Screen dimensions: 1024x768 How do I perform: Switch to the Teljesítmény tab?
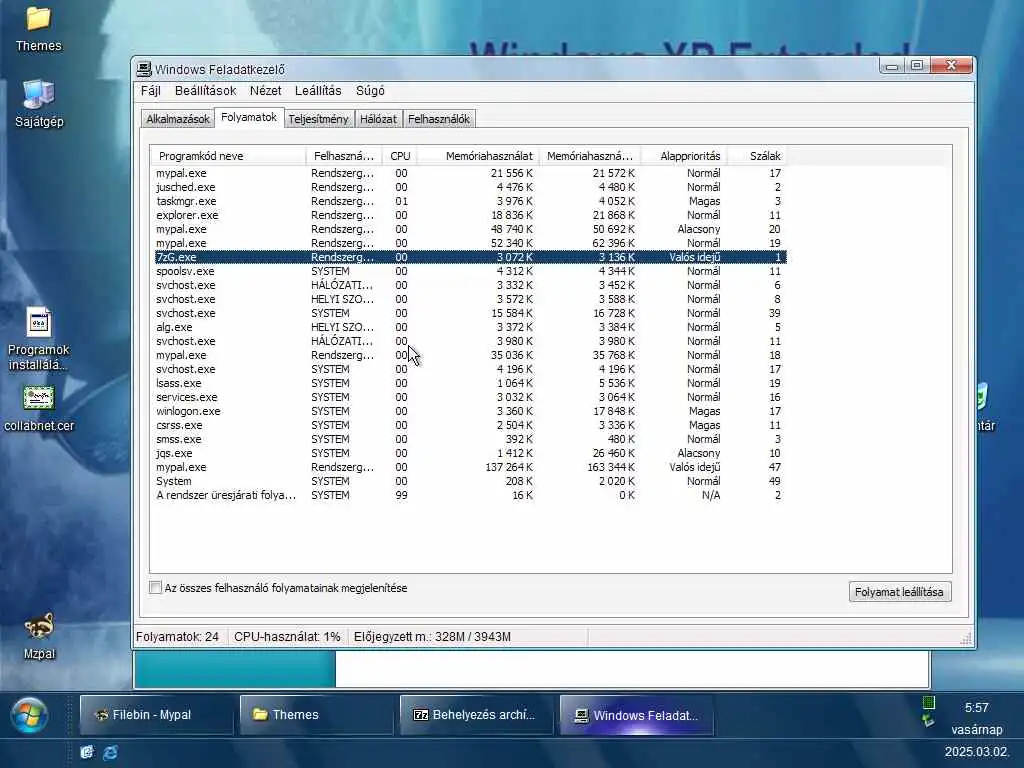[319, 119]
